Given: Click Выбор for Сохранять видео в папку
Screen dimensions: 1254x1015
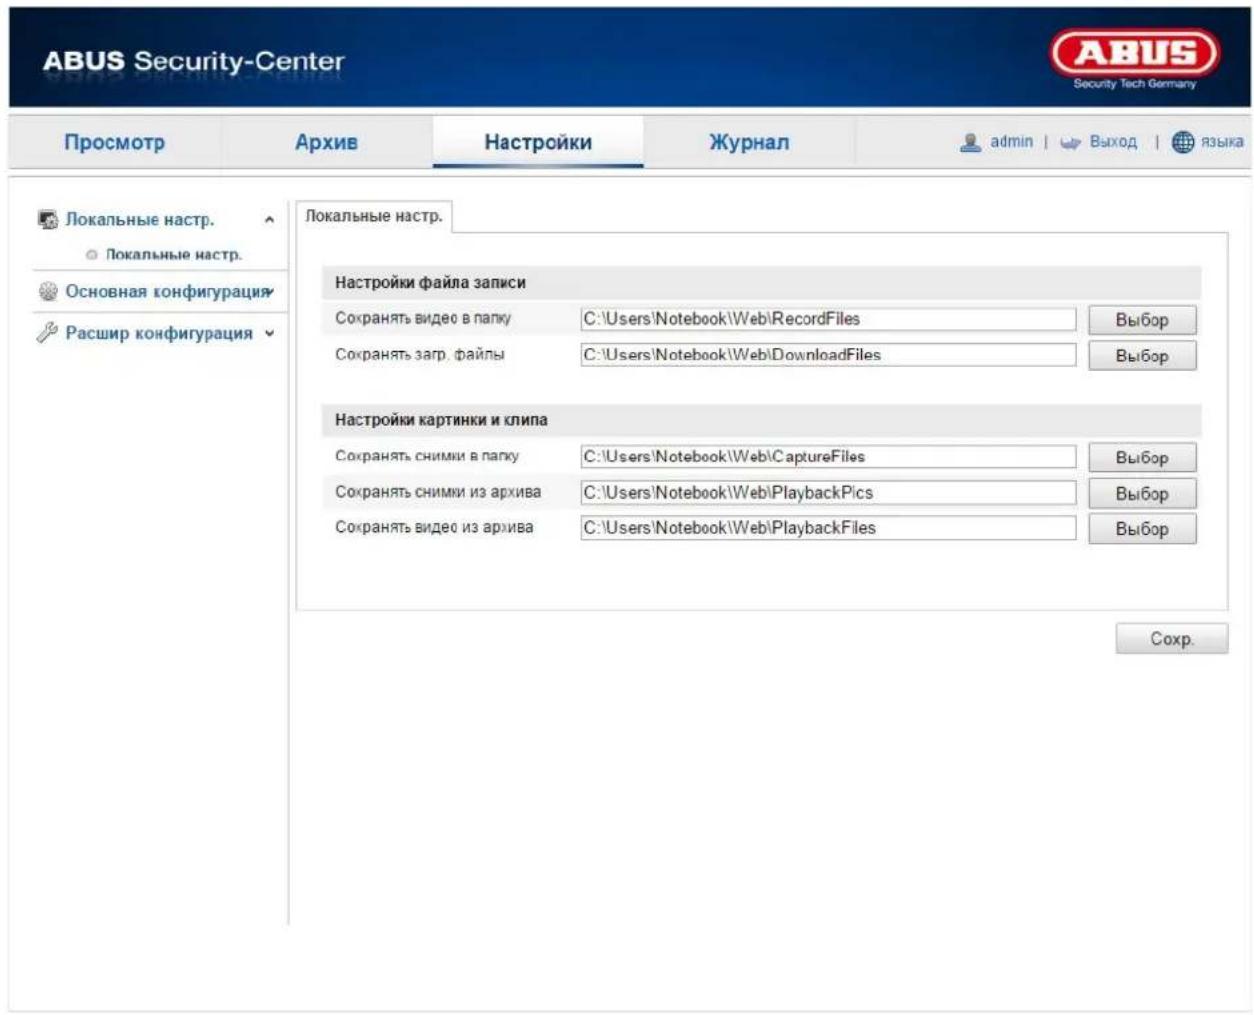Looking at the screenshot, I should tap(1142, 320).
